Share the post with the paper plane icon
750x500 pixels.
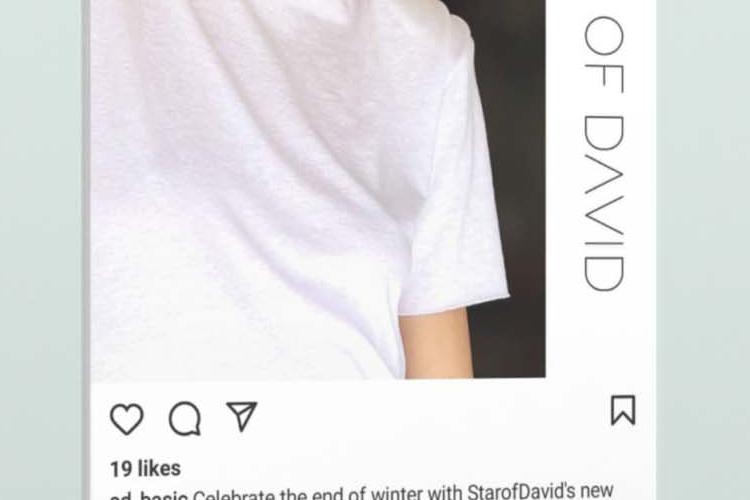click(242, 416)
